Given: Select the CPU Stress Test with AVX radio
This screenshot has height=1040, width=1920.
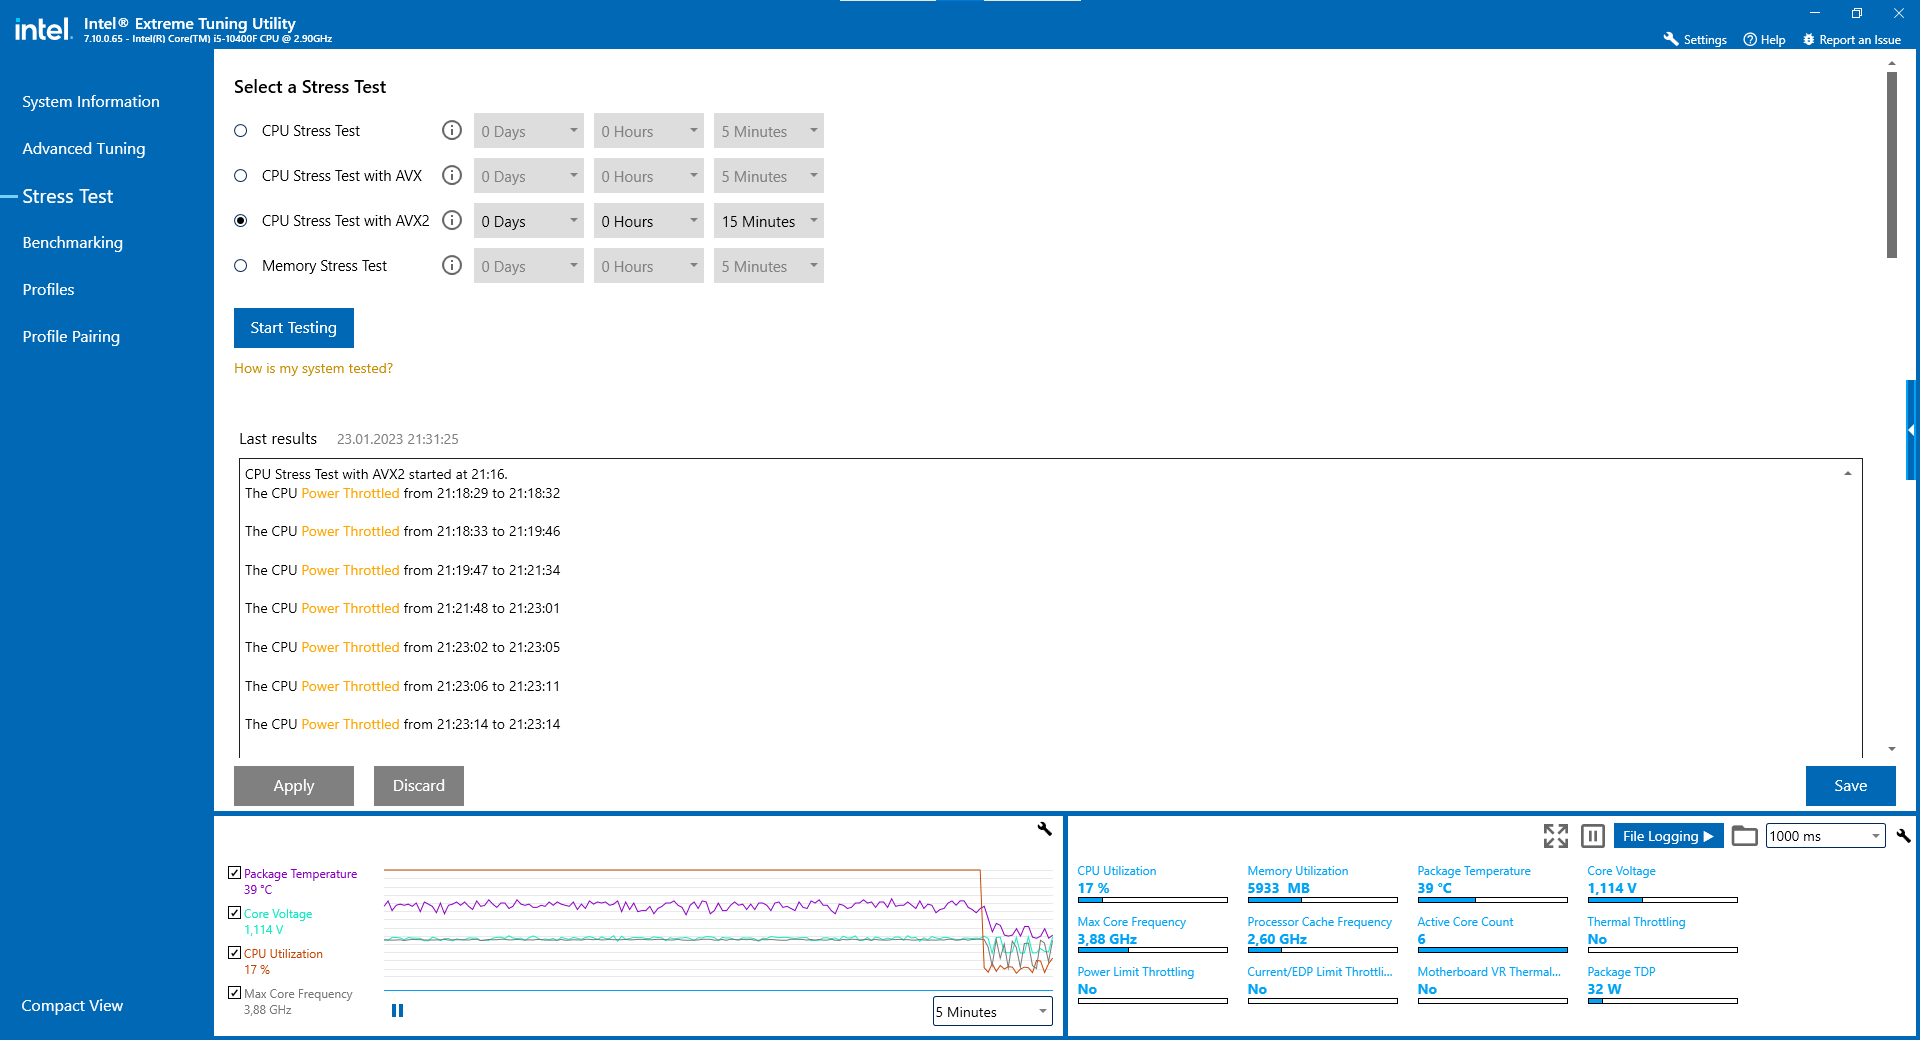Looking at the screenshot, I should click(x=241, y=176).
